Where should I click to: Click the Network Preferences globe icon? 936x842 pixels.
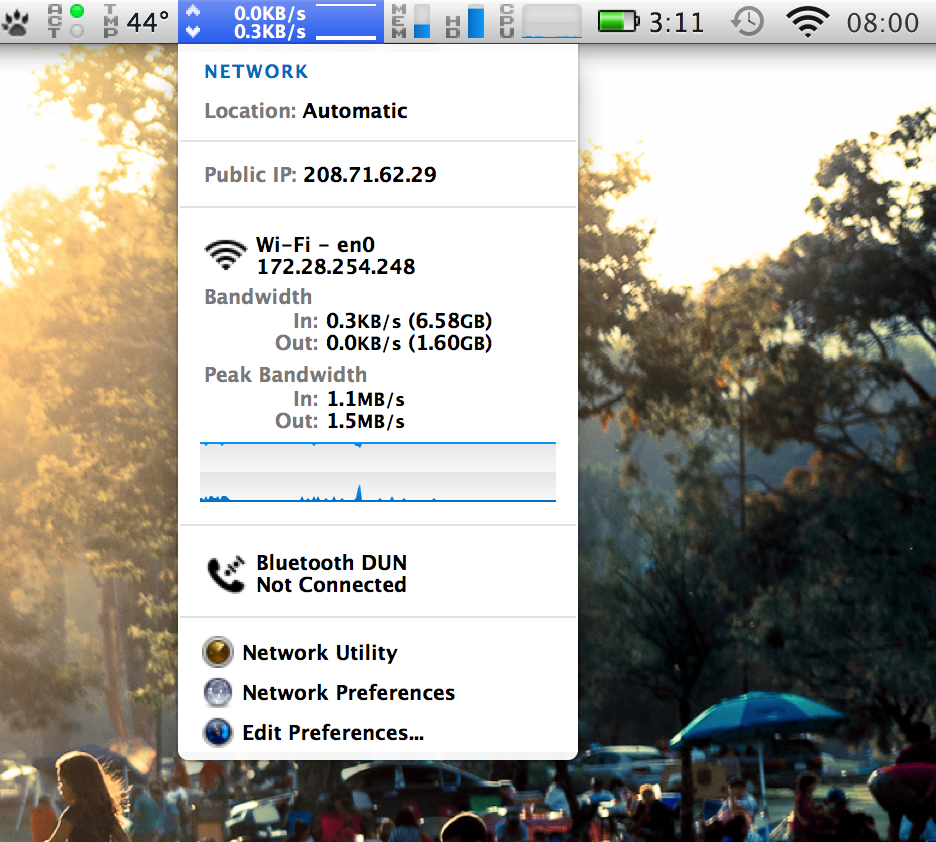coord(218,692)
